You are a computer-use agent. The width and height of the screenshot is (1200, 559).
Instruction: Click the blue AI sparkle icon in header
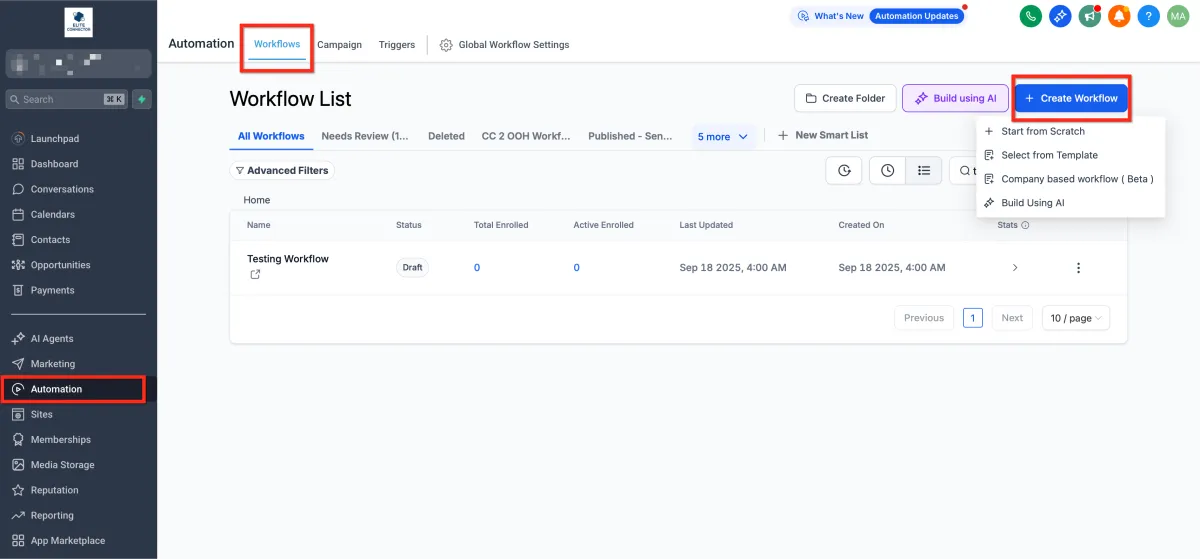click(1060, 16)
